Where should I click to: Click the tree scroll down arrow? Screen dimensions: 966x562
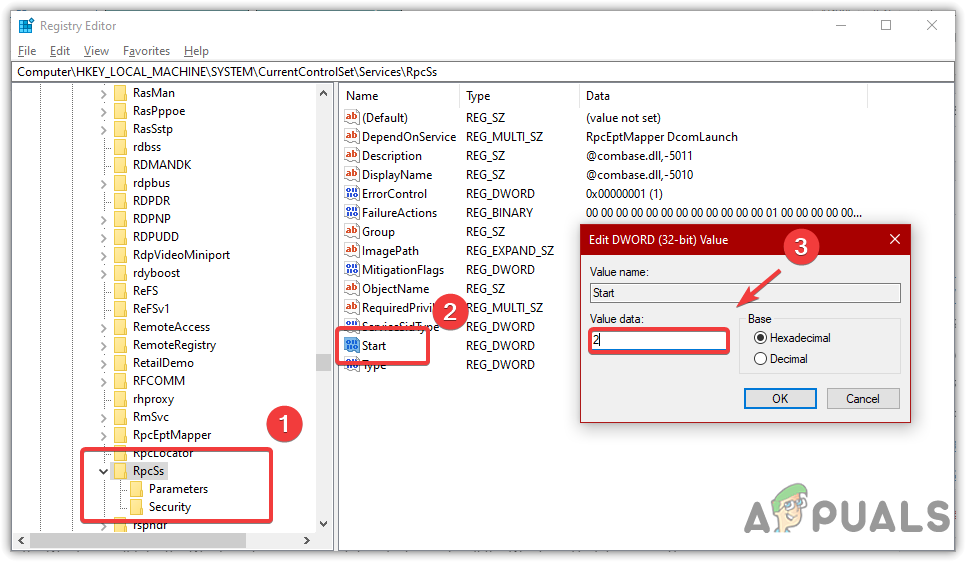[x=323, y=524]
